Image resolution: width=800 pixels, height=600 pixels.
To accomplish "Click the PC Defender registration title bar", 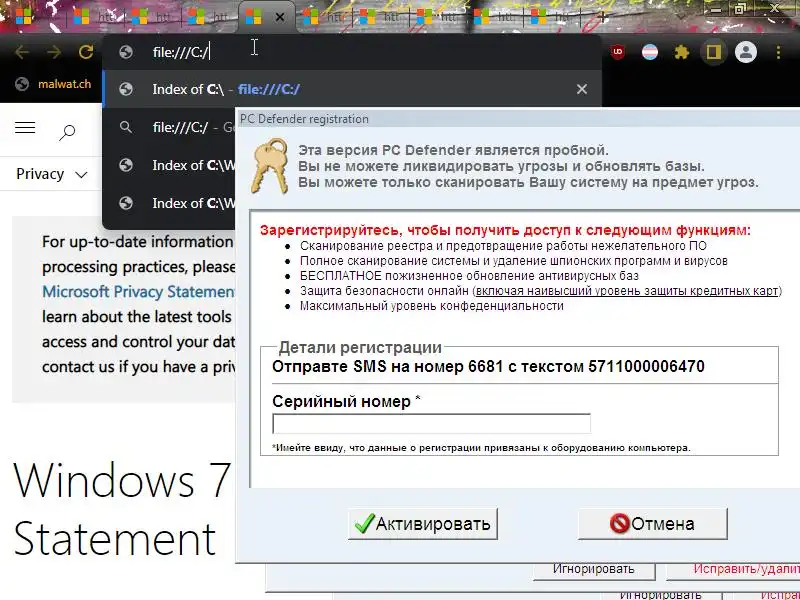I will (x=518, y=119).
